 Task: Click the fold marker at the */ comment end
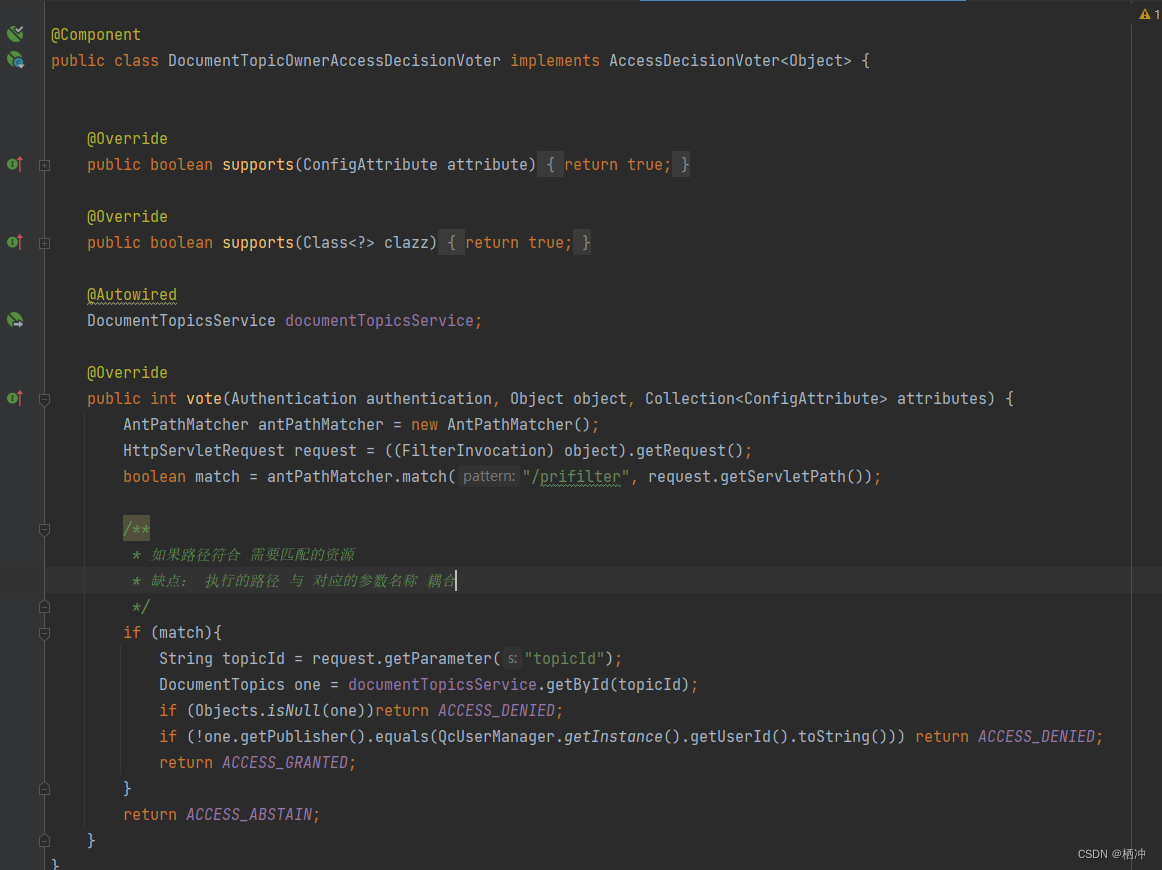[x=44, y=607]
